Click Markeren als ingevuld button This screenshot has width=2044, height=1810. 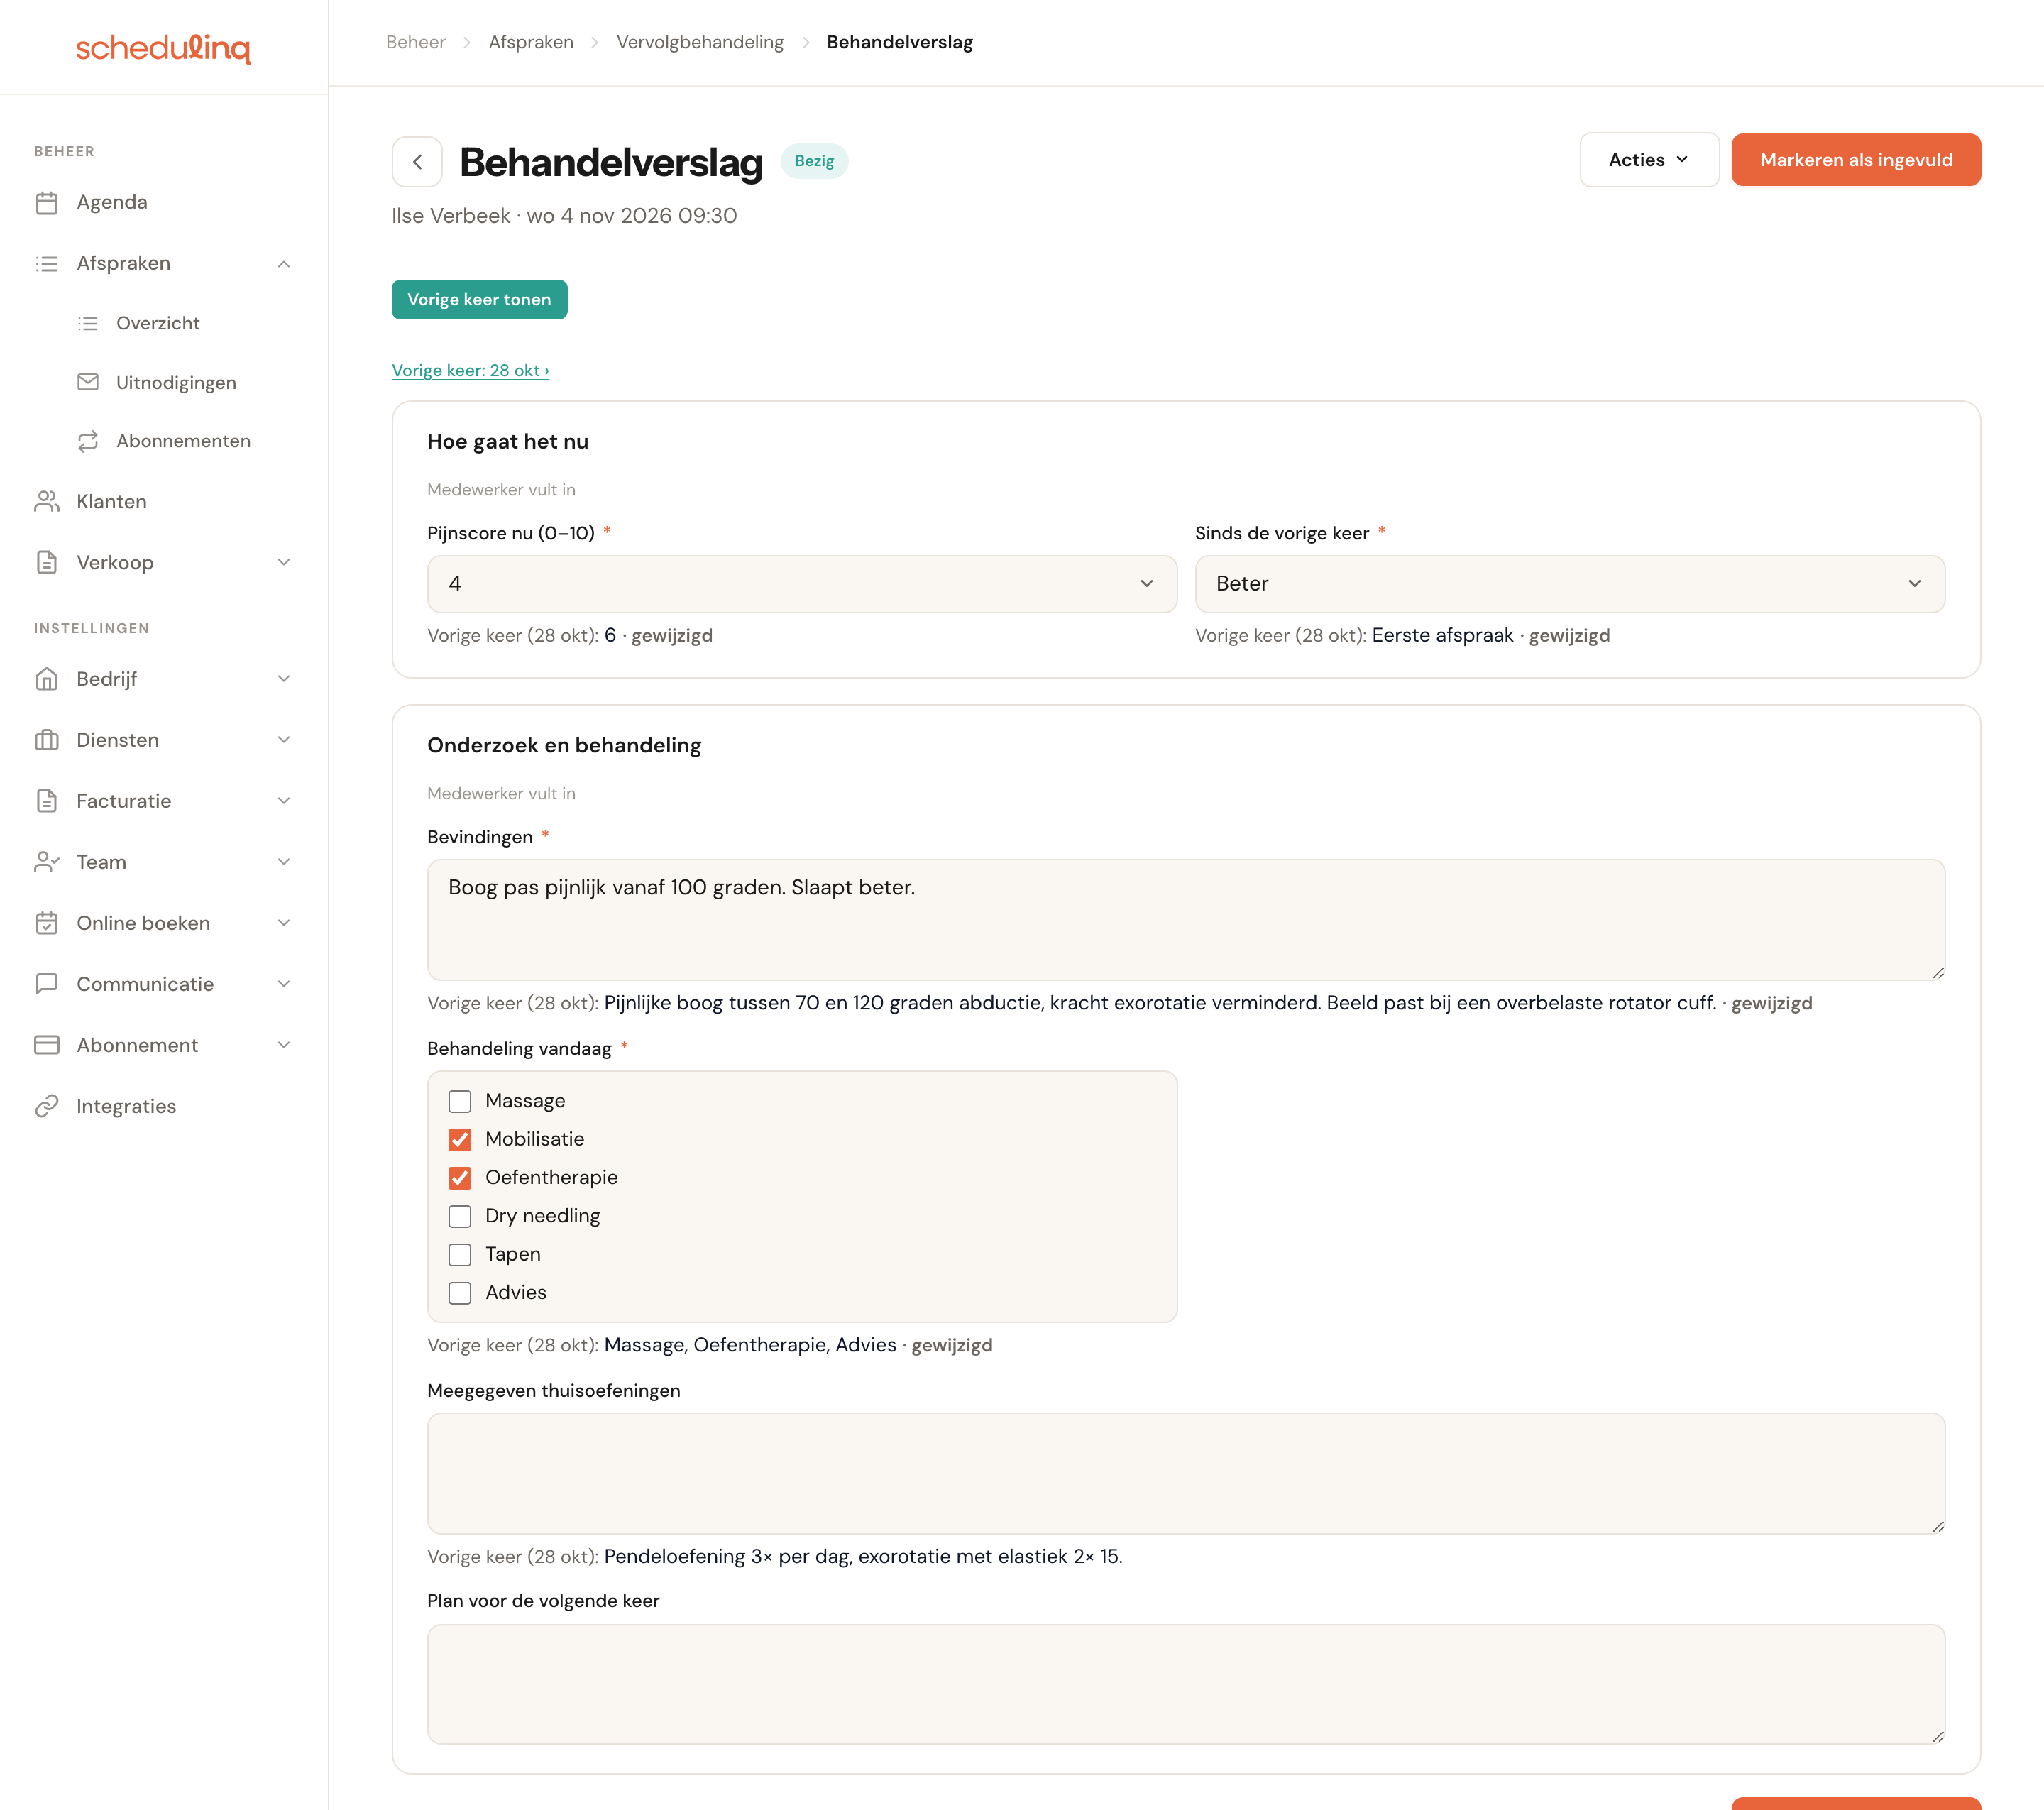pyautogui.click(x=1856, y=160)
